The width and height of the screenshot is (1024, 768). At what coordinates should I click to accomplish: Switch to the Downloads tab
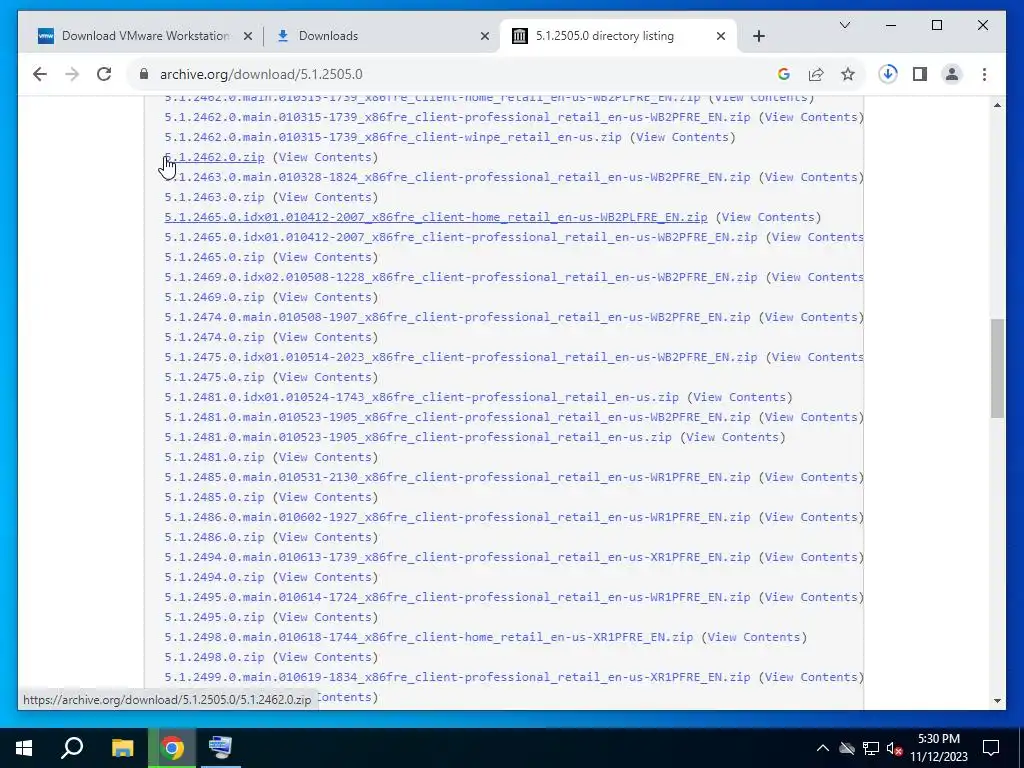[382, 36]
